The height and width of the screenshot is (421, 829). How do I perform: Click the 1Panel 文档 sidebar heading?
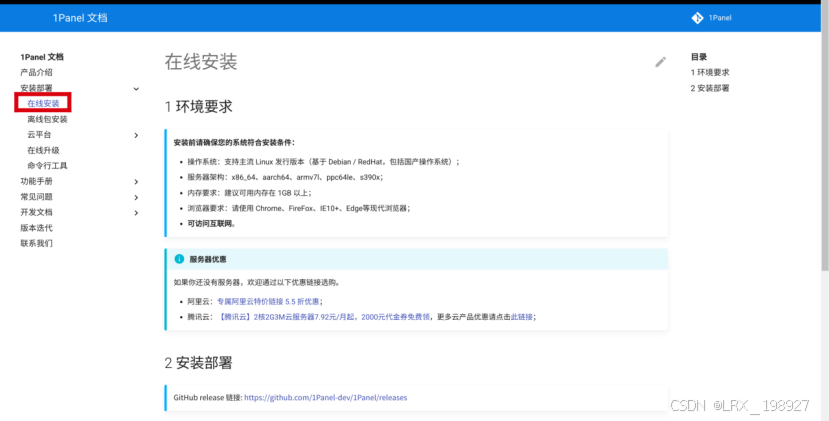[42, 57]
